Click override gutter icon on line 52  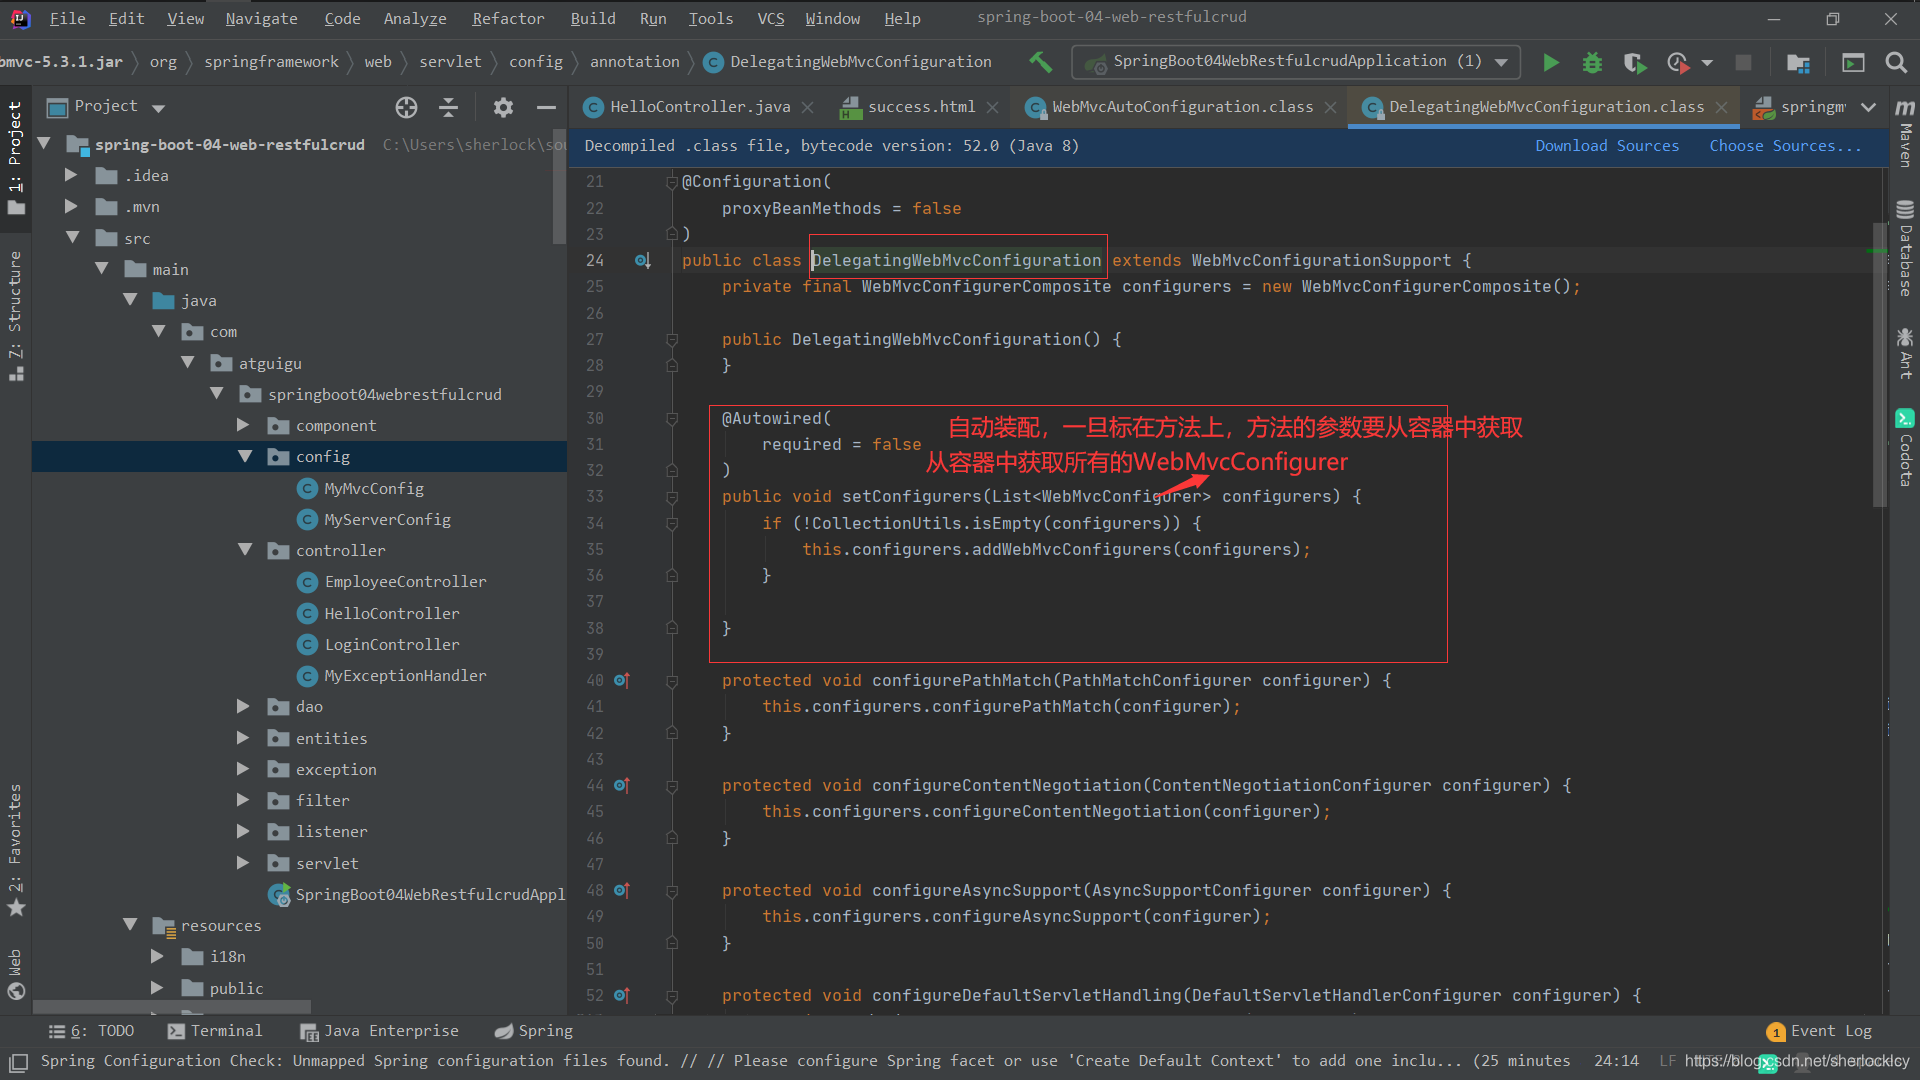click(621, 995)
